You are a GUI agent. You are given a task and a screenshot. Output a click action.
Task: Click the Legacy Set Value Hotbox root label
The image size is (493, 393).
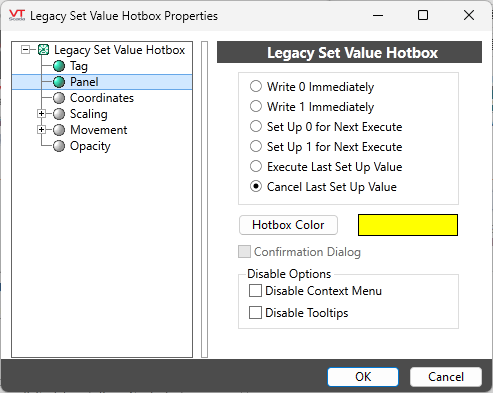pyautogui.click(x=119, y=50)
